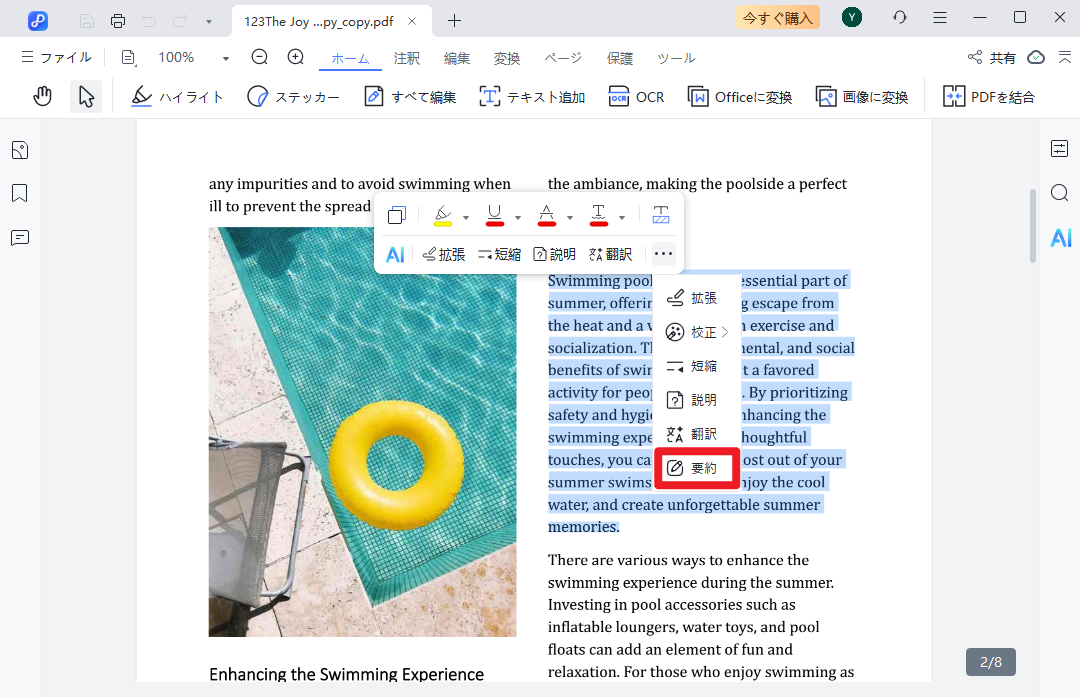Expand the 校正 submenu
Viewport: 1080px width, 697px height.
point(698,332)
